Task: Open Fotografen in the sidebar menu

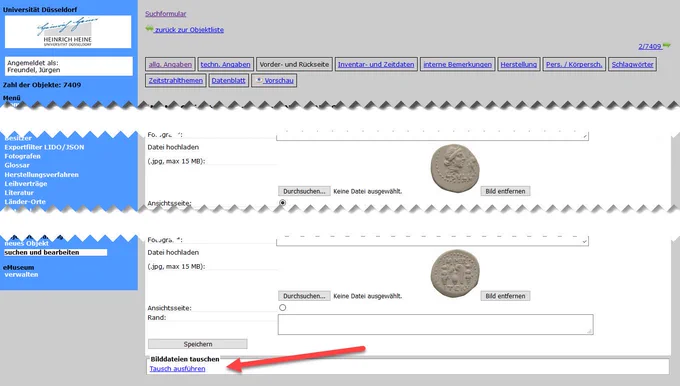Action: (22, 156)
